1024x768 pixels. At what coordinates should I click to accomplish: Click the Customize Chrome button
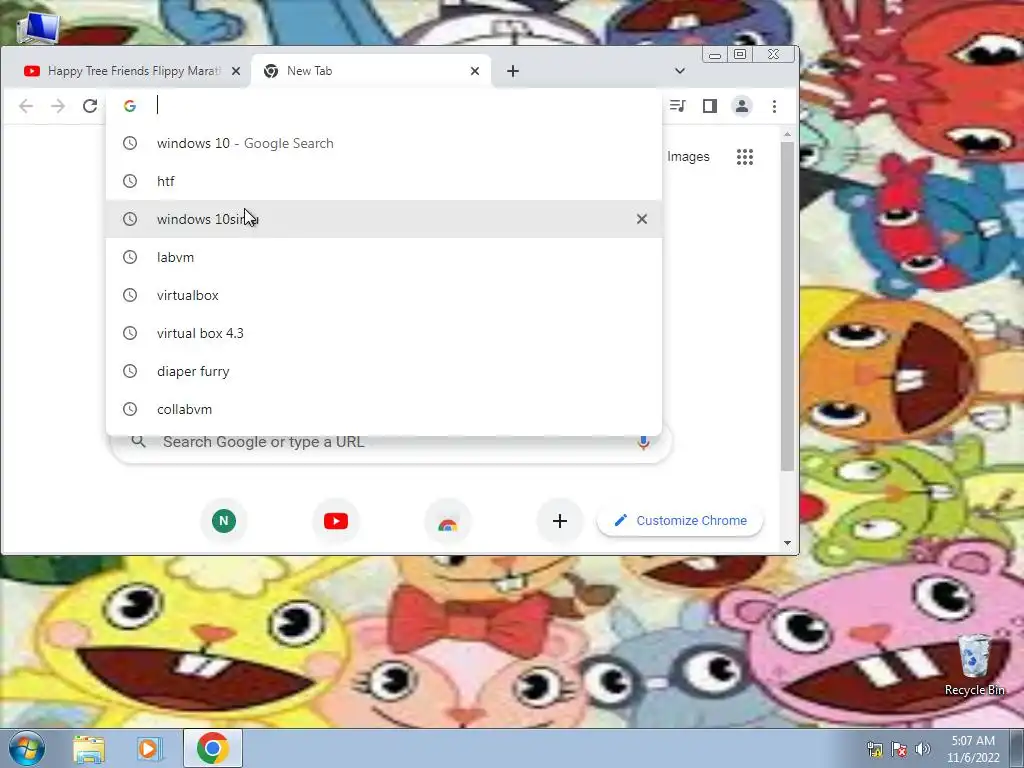(x=680, y=520)
